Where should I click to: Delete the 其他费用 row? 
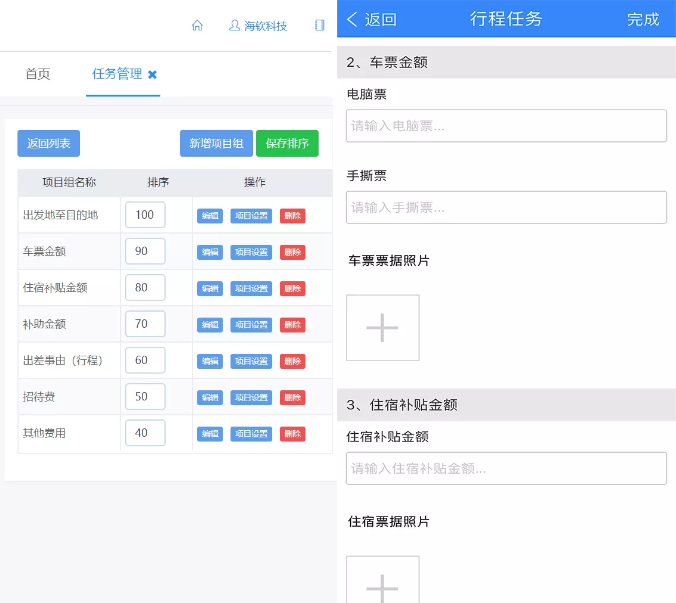[293, 434]
